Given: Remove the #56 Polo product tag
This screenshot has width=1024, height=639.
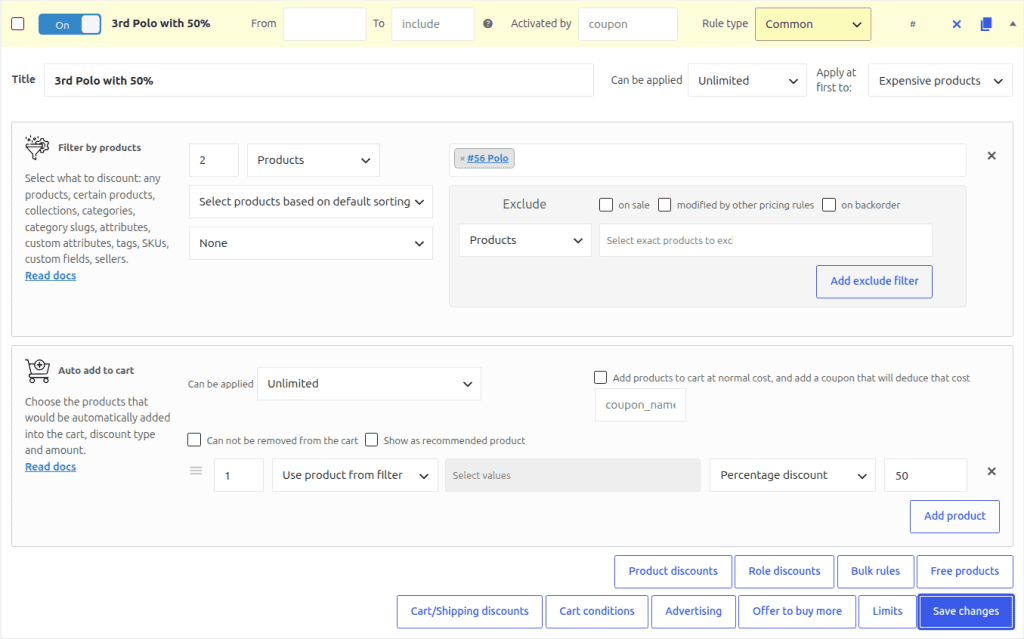Looking at the screenshot, I should [462, 158].
